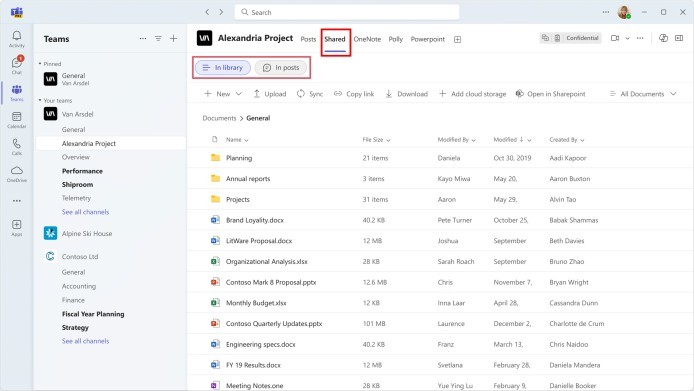Open the Confidential sensitivity label
Screen dimensions: 694x391
[x=571, y=38]
